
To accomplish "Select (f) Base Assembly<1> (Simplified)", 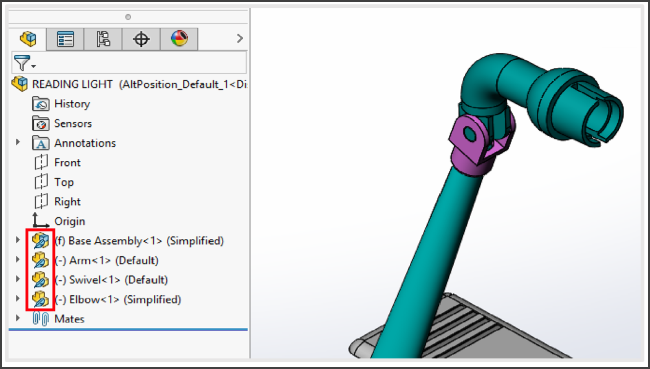I will click(139, 241).
